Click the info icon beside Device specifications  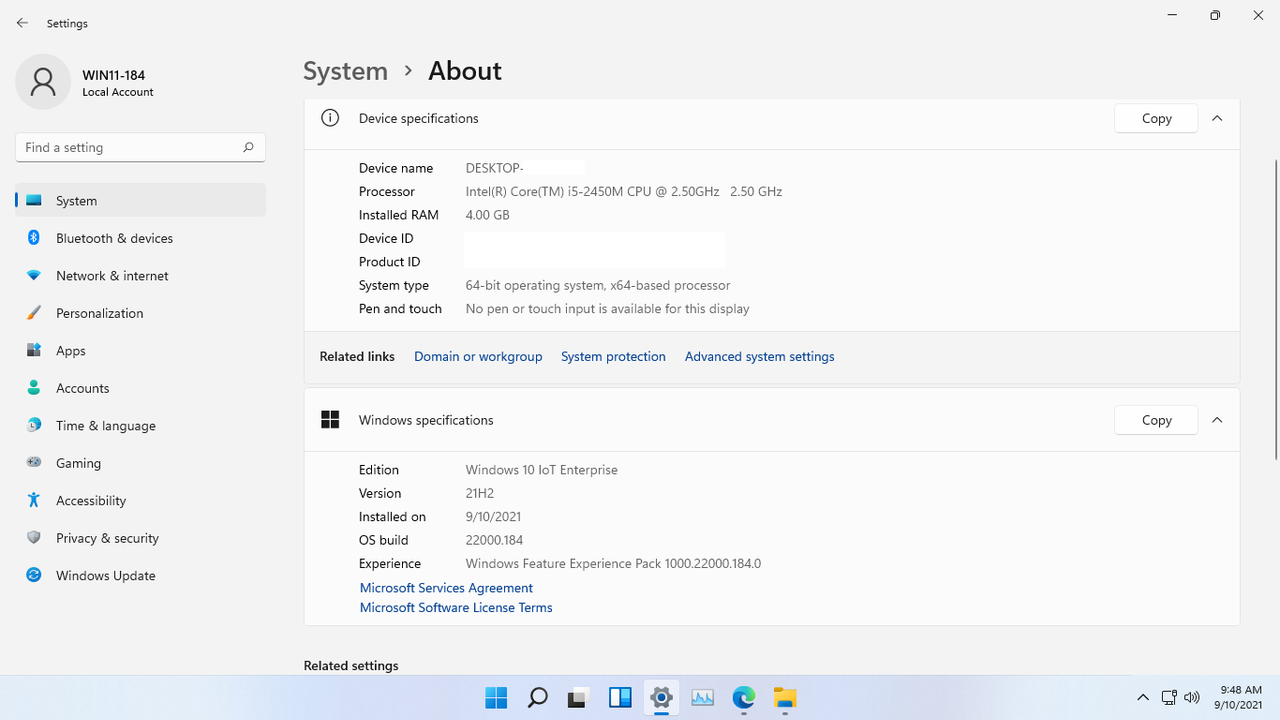pos(330,118)
